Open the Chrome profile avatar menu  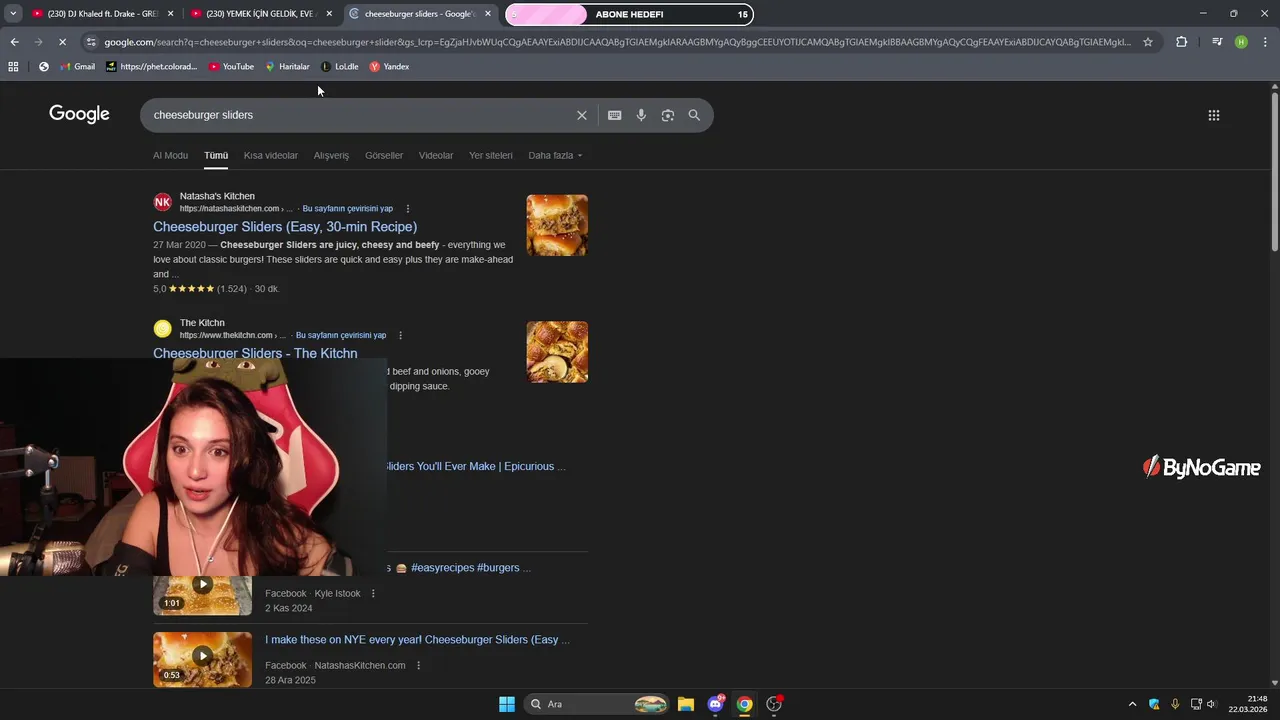click(1241, 42)
